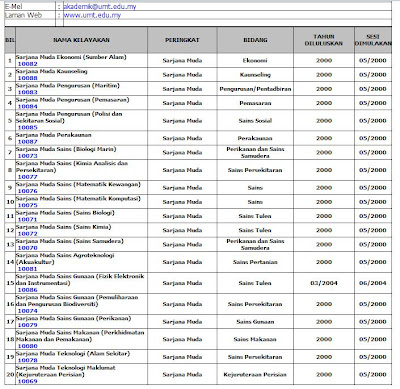The height and width of the screenshot is (389, 400).
Task: Select "Sarjana Muda Sains (Matematik Kewangan)"
Action: pos(78,184)
